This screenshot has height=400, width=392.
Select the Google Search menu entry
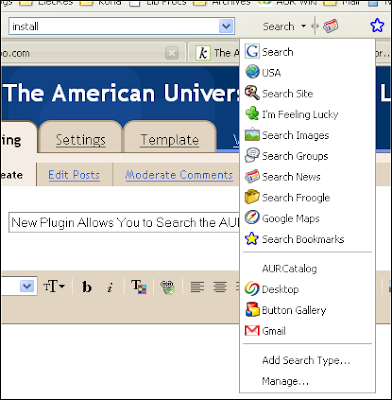307,52
